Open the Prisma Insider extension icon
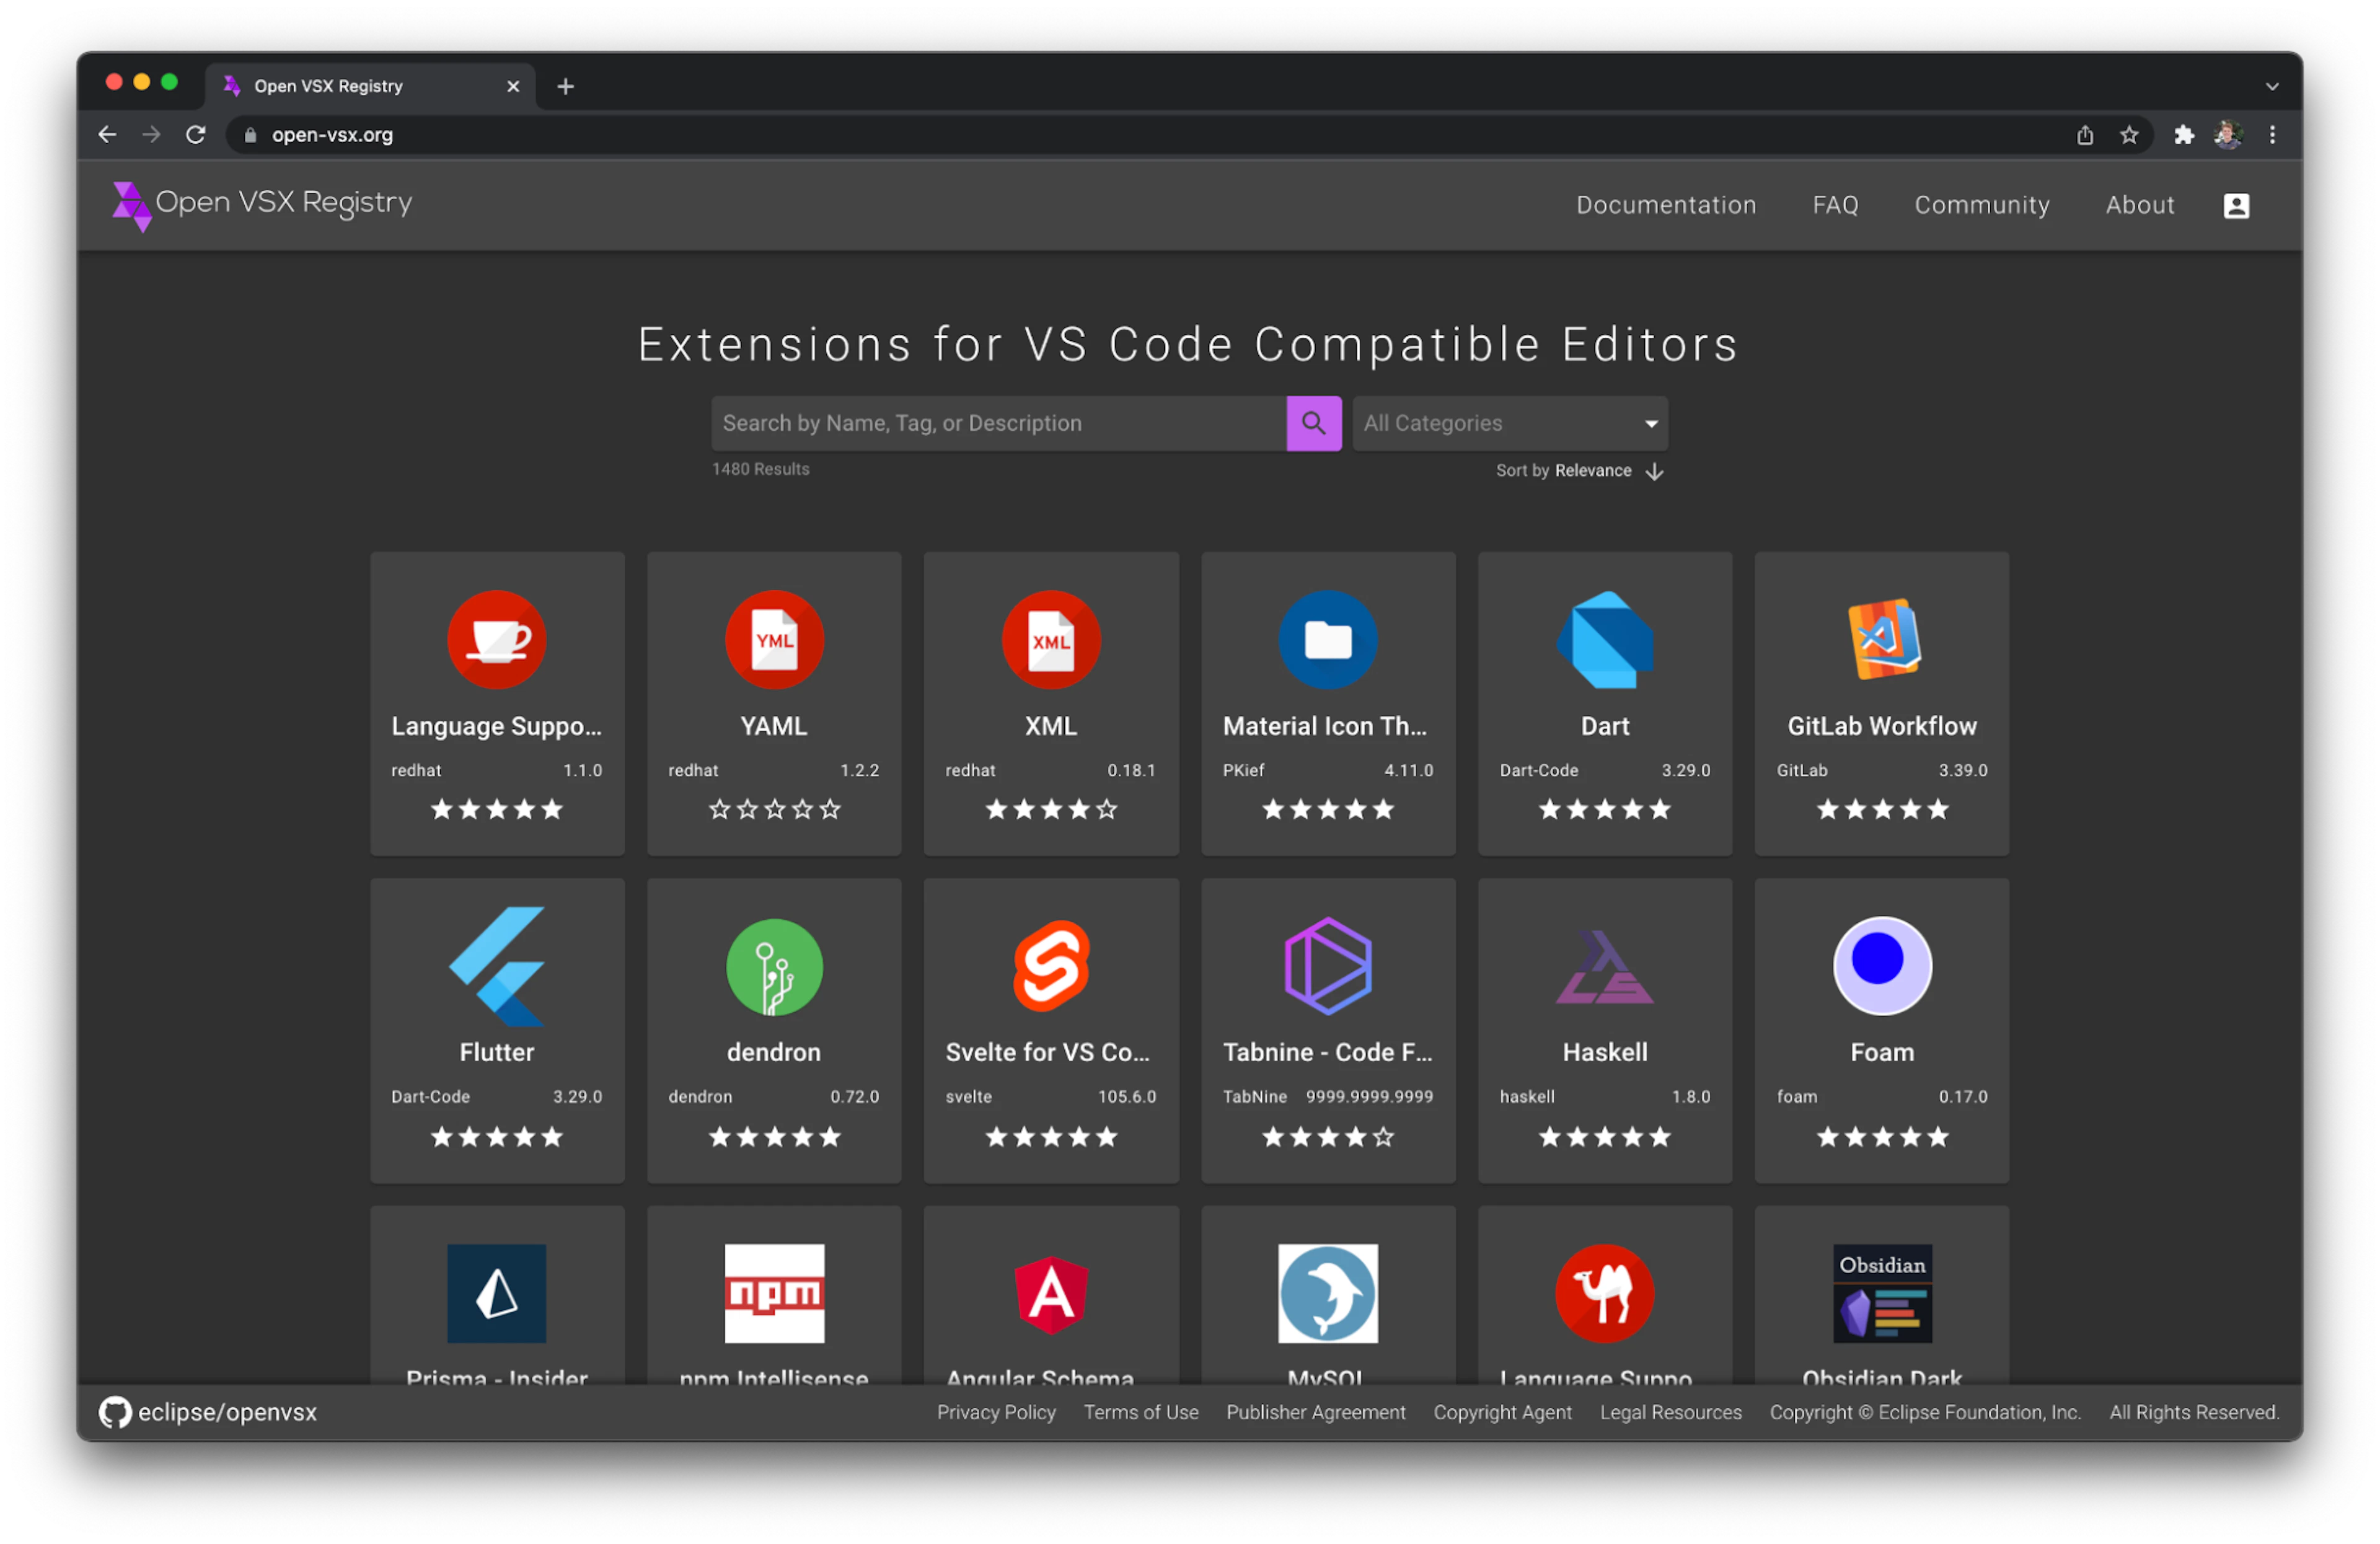Image resolution: width=2380 pixels, height=1544 pixels. [497, 1293]
